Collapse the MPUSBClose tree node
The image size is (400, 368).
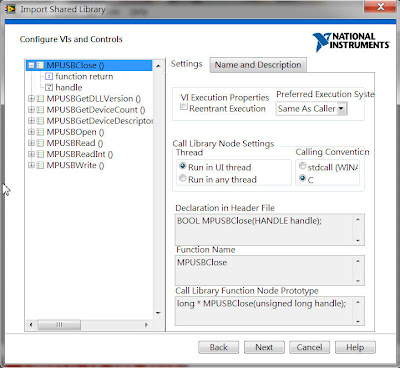(31, 65)
